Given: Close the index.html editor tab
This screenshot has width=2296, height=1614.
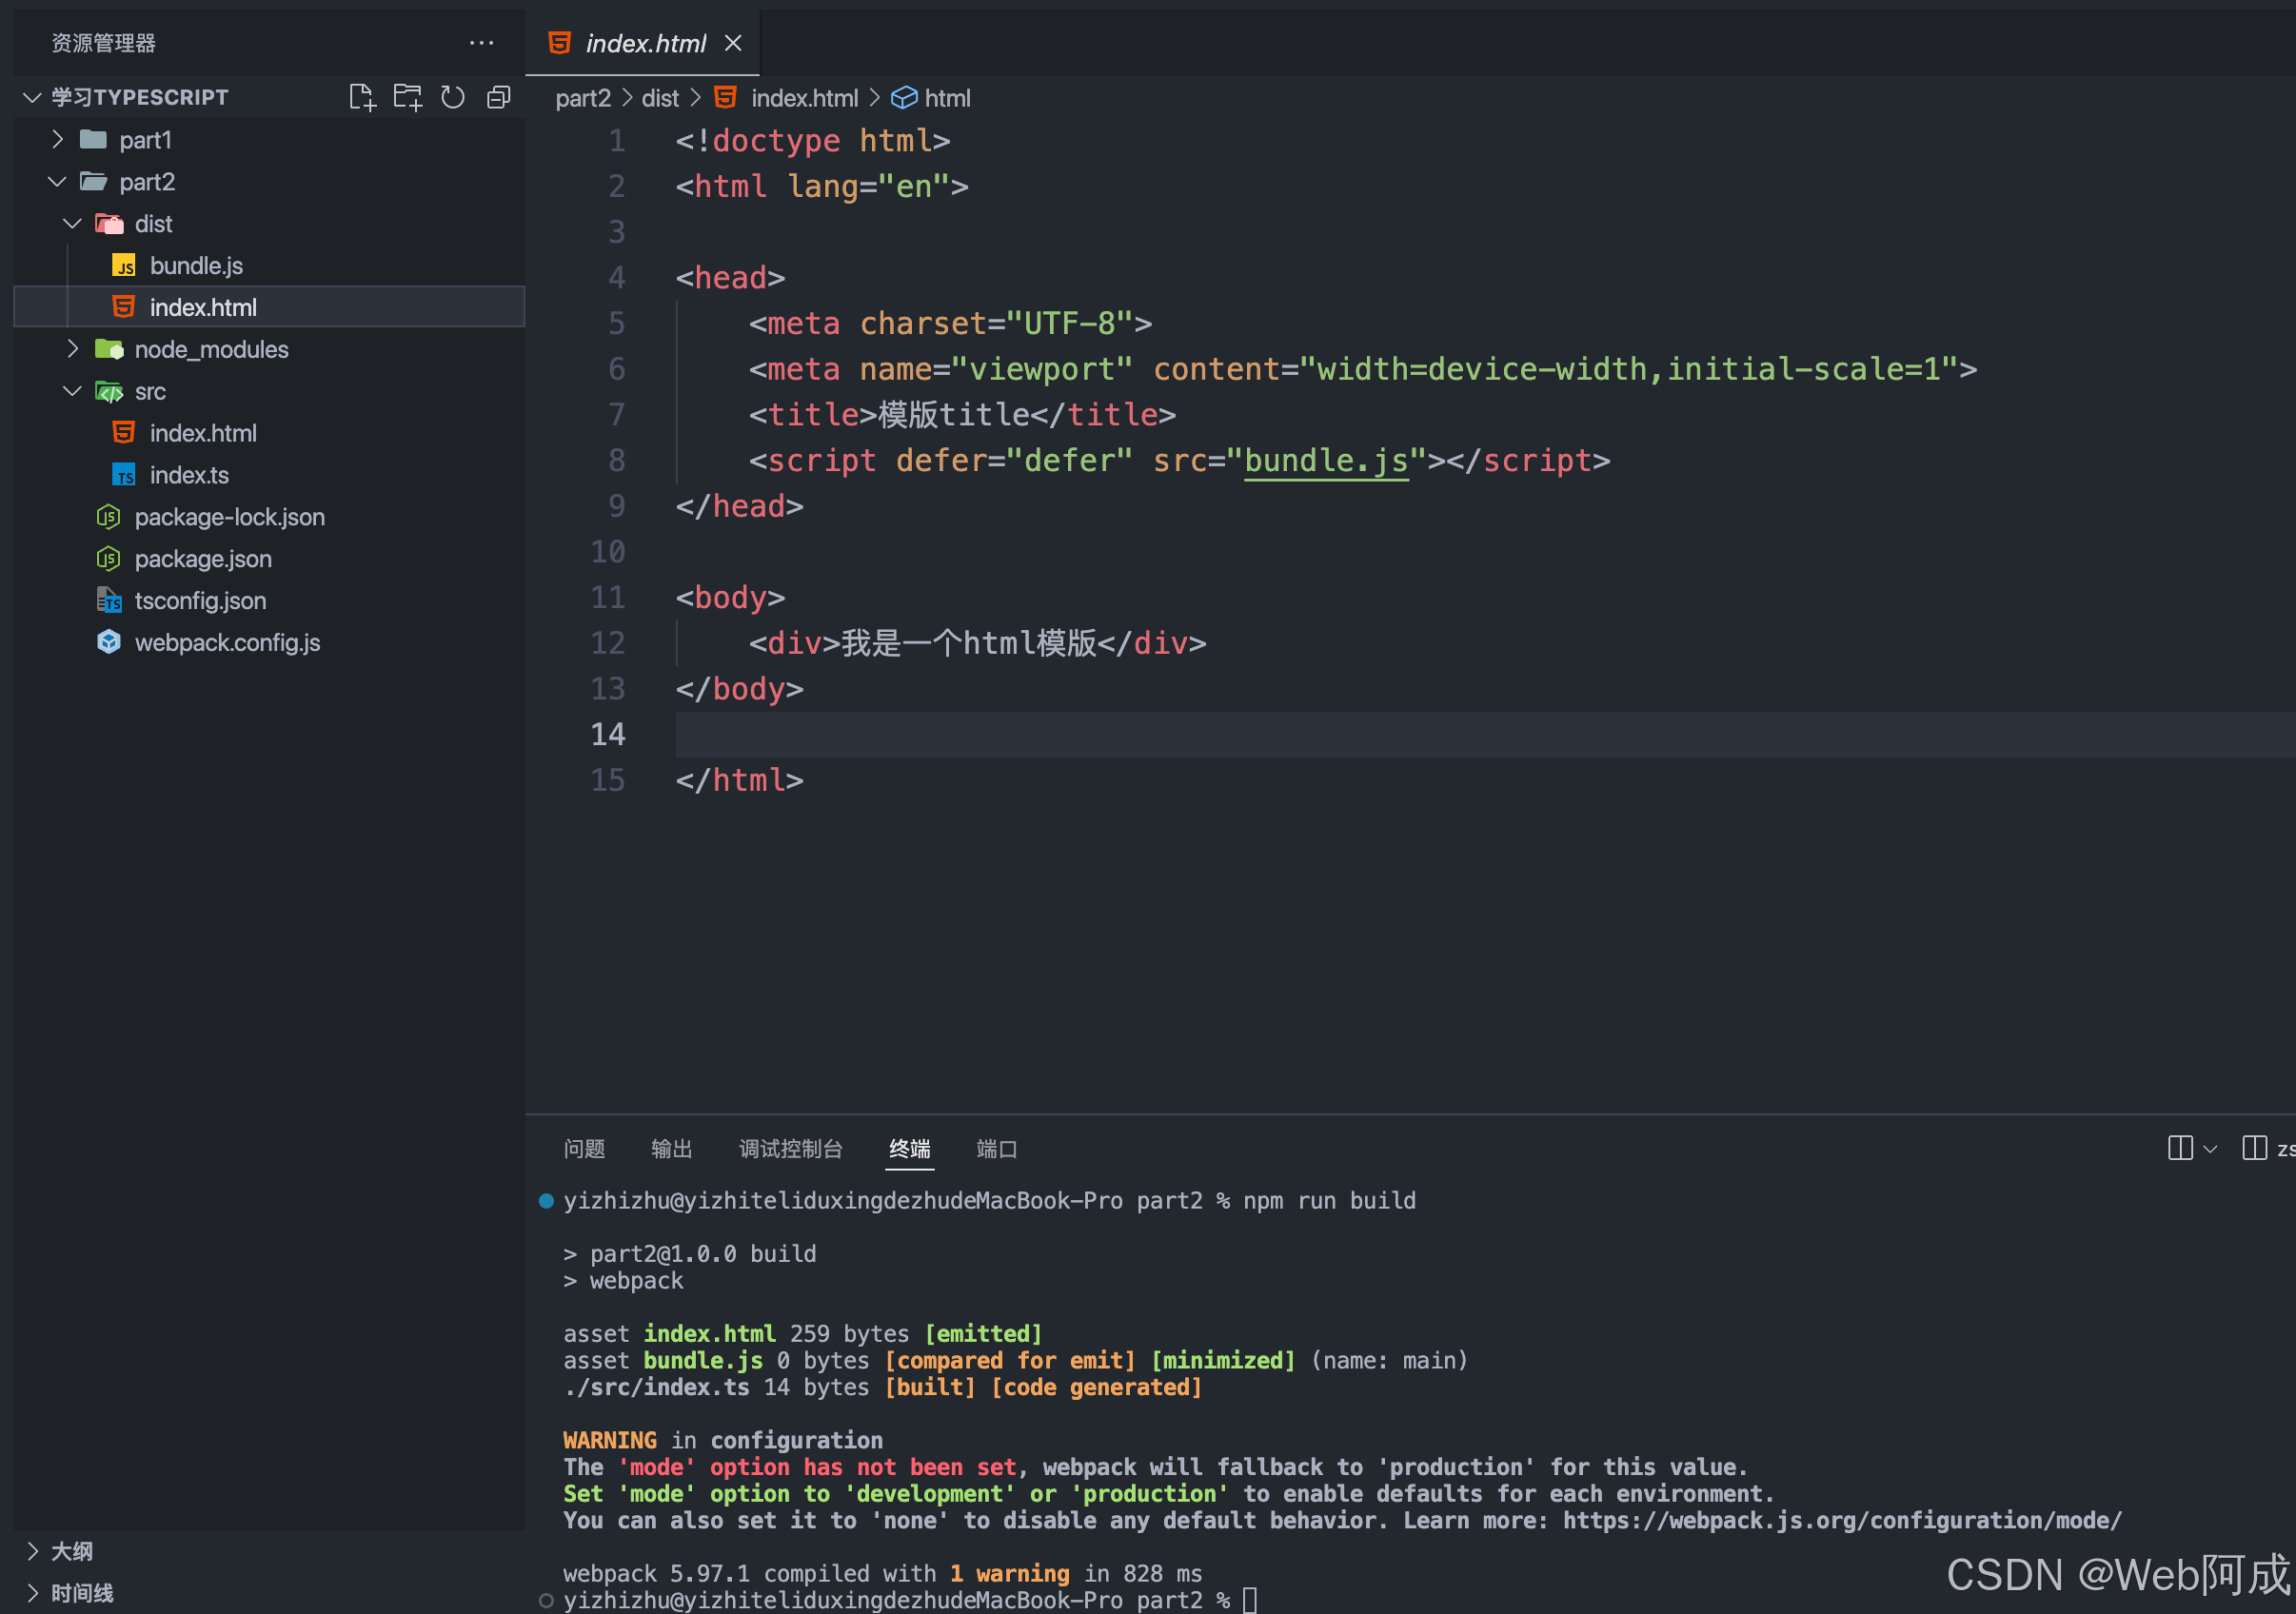Looking at the screenshot, I should (x=733, y=43).
